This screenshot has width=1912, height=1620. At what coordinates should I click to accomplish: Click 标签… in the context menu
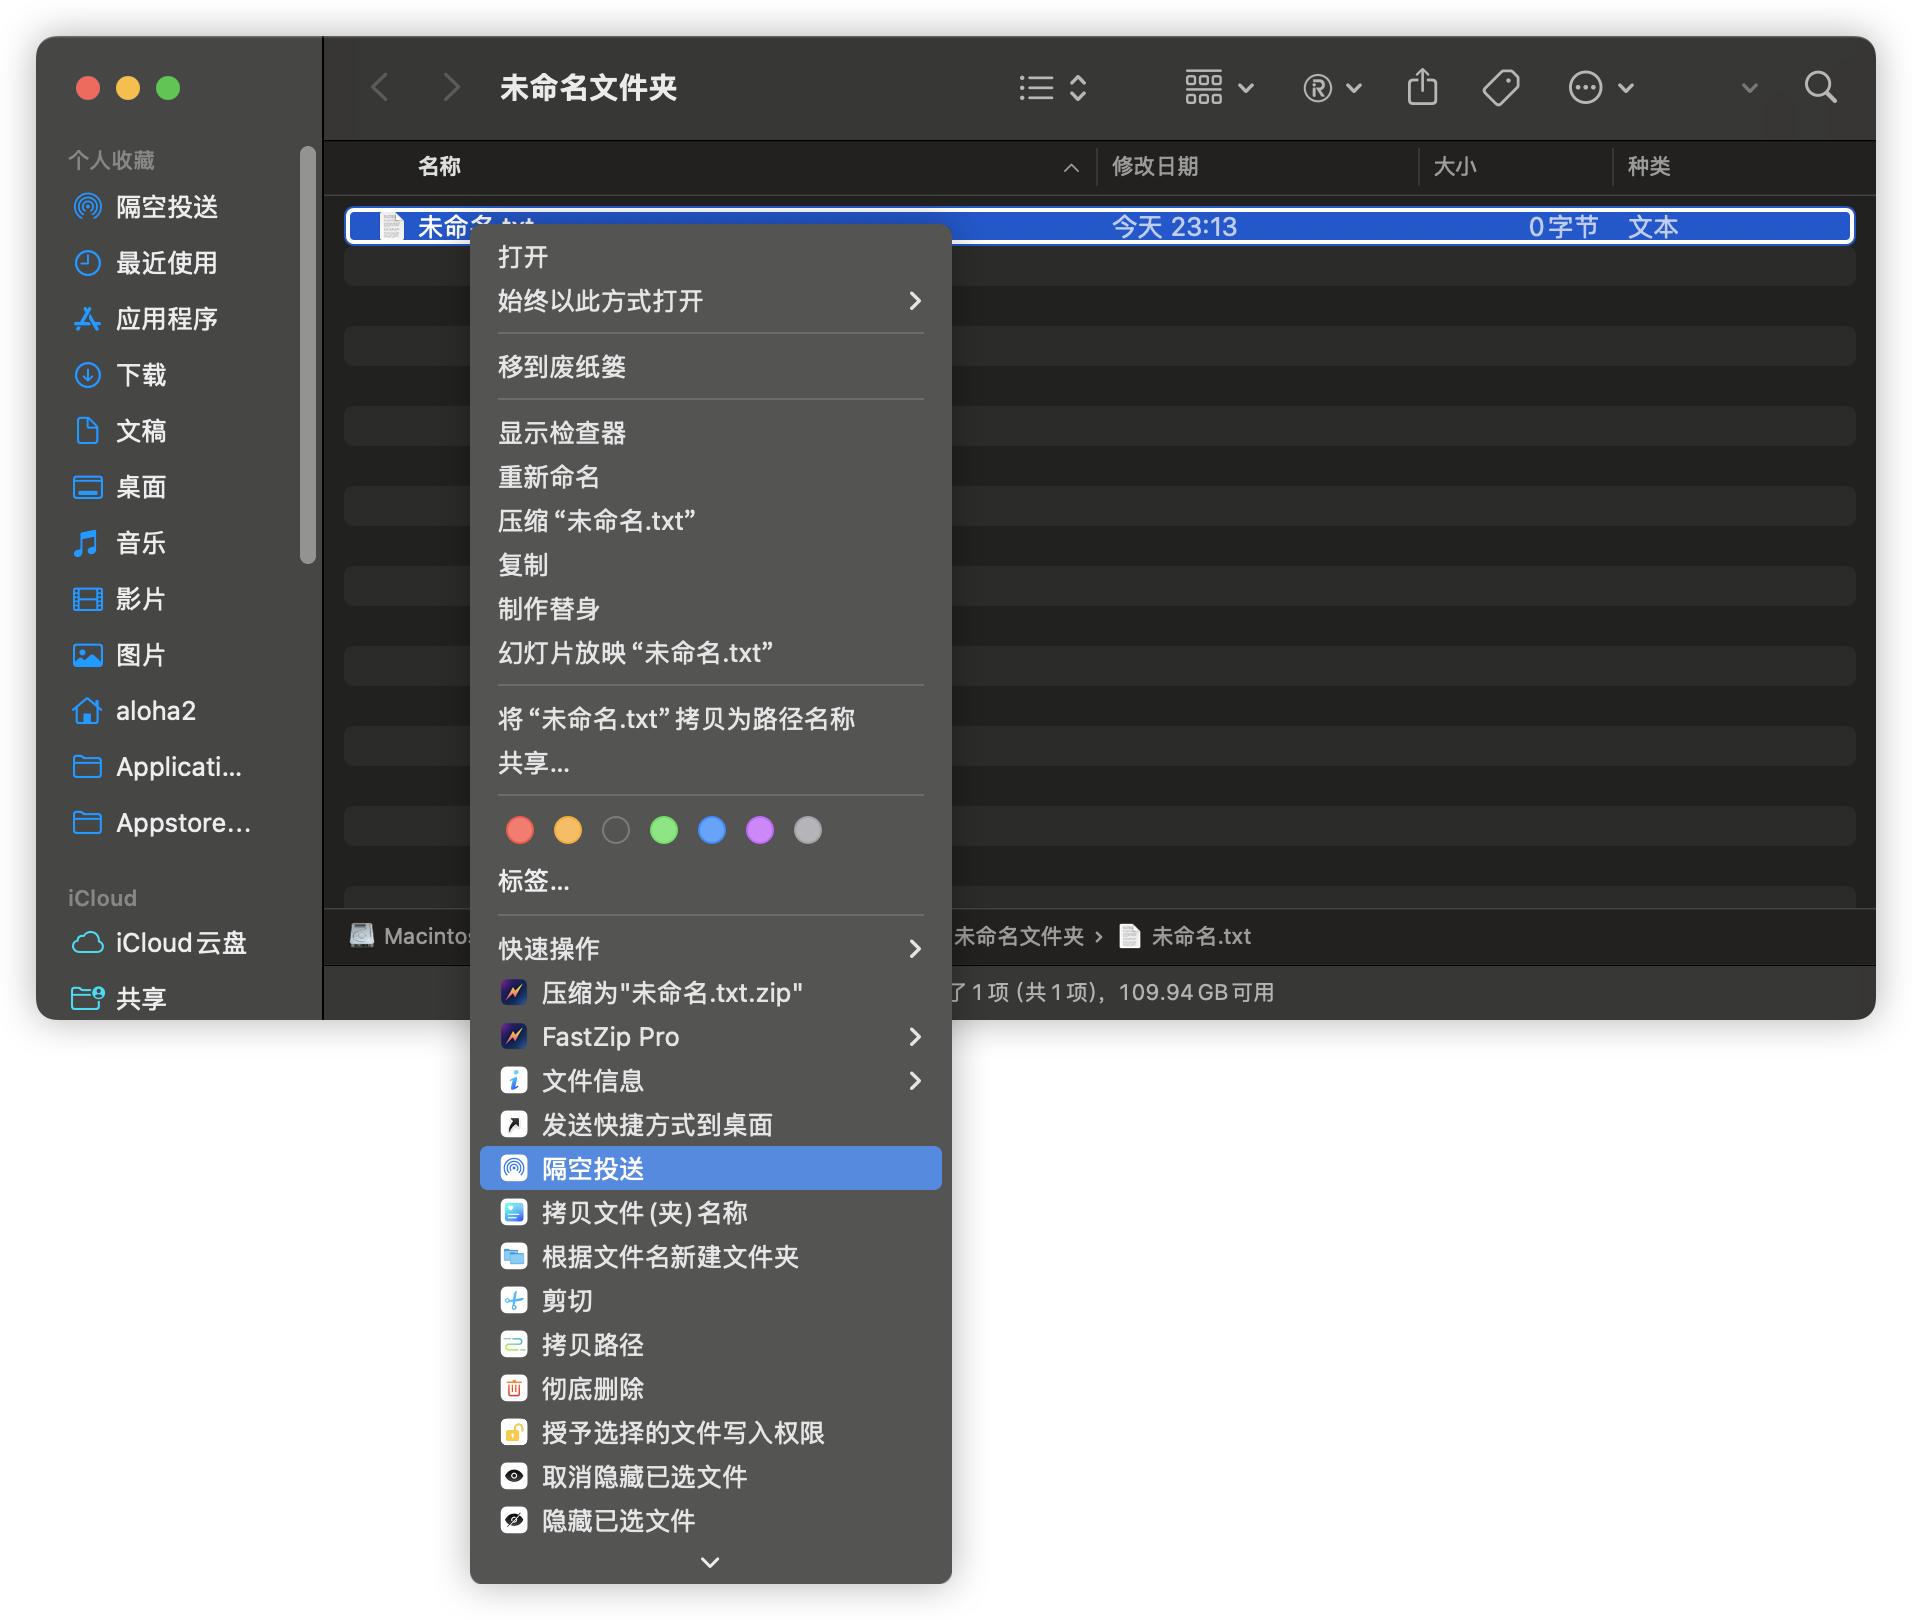click(x=534, y=881)
